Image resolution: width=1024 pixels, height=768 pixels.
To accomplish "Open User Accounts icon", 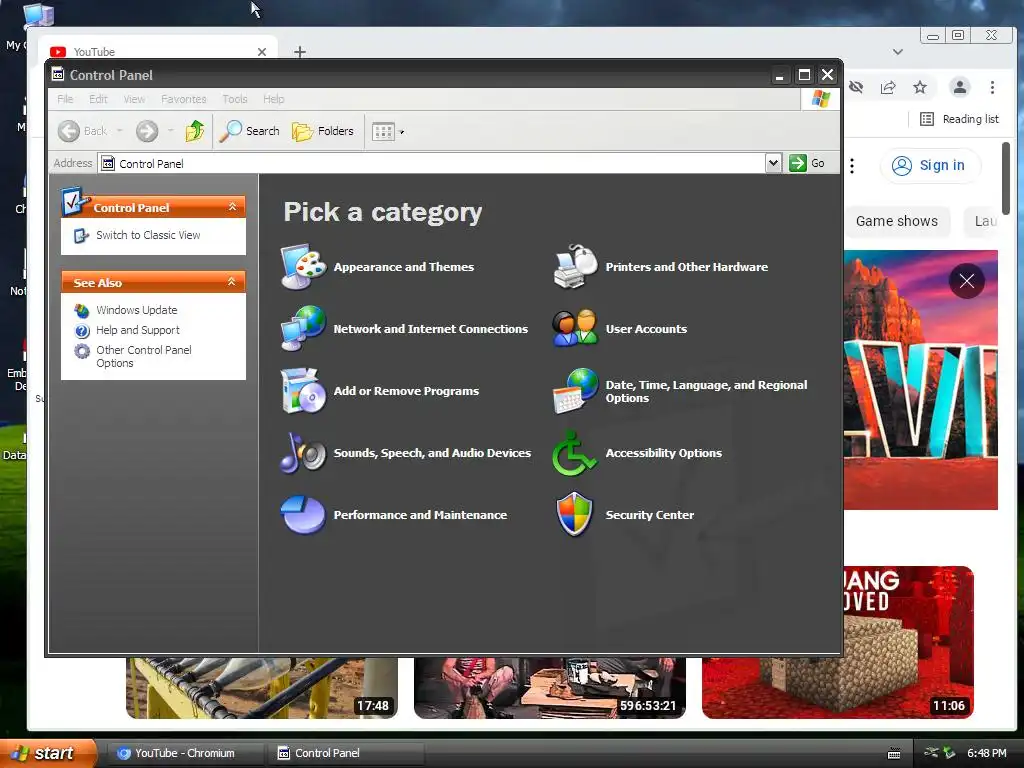I will (575, 328).
